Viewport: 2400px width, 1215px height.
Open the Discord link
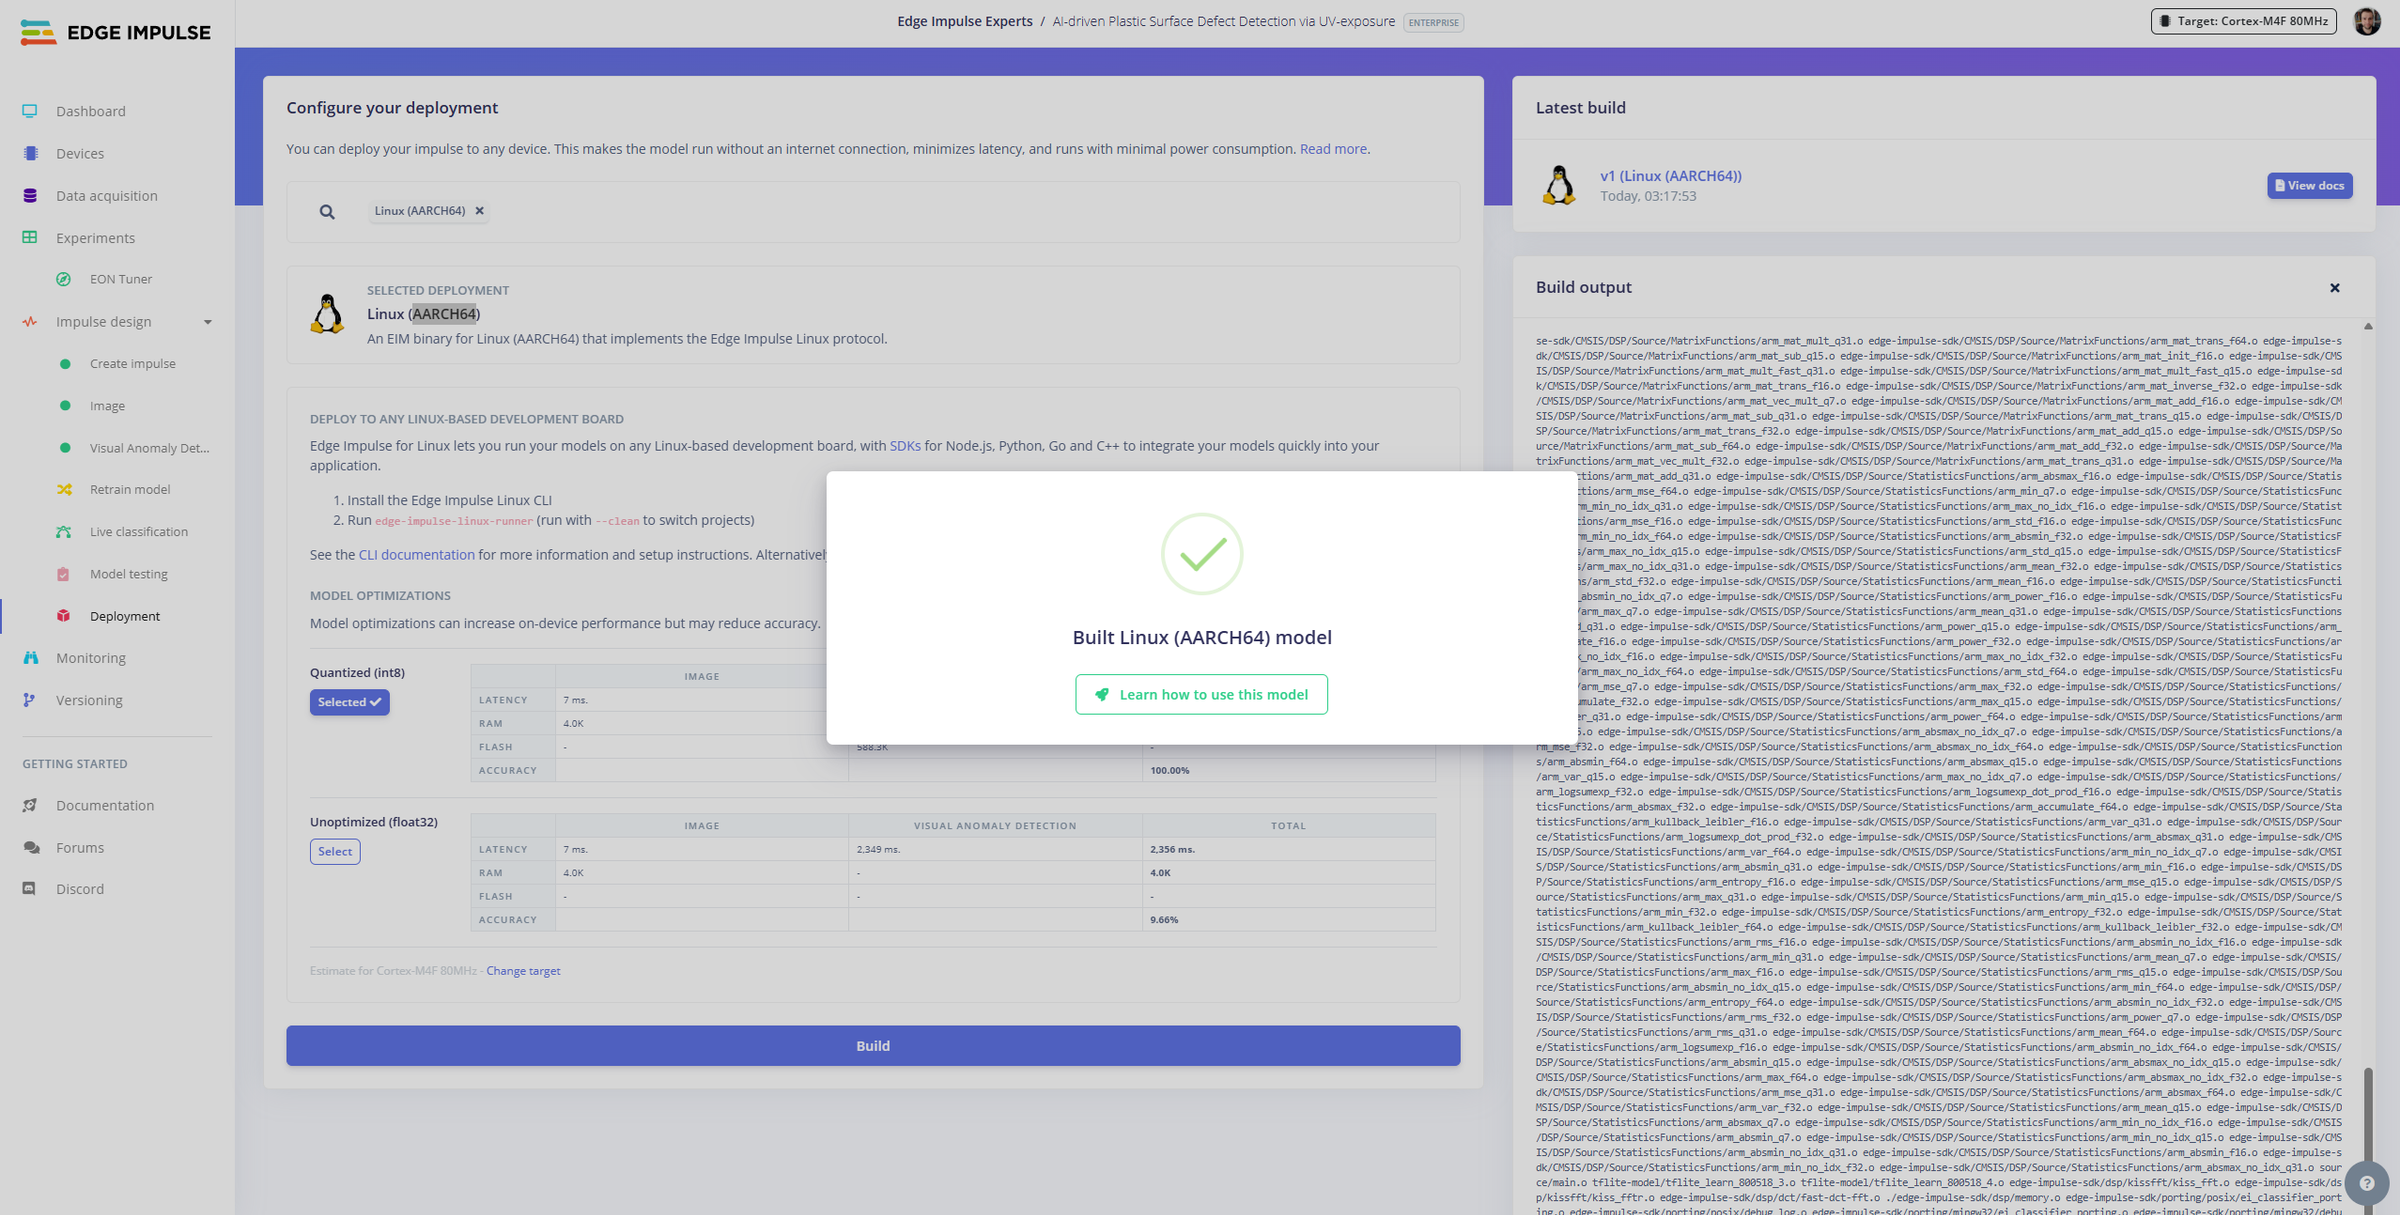[x=80, y=889]
